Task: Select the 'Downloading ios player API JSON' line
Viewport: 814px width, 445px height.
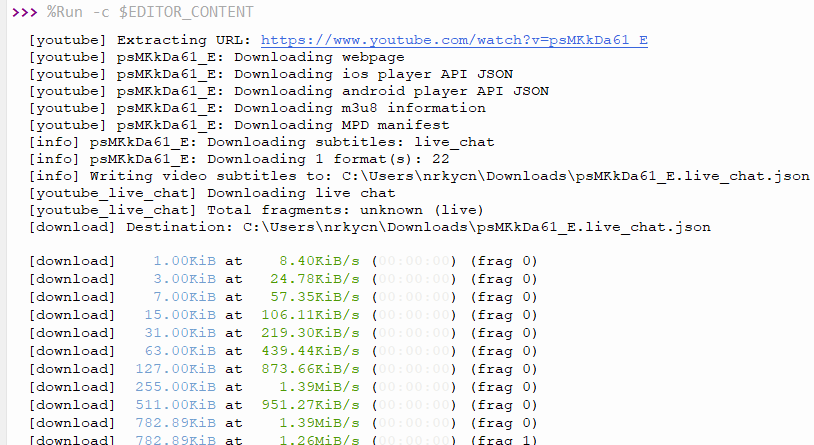Action: tap(271, 74)
